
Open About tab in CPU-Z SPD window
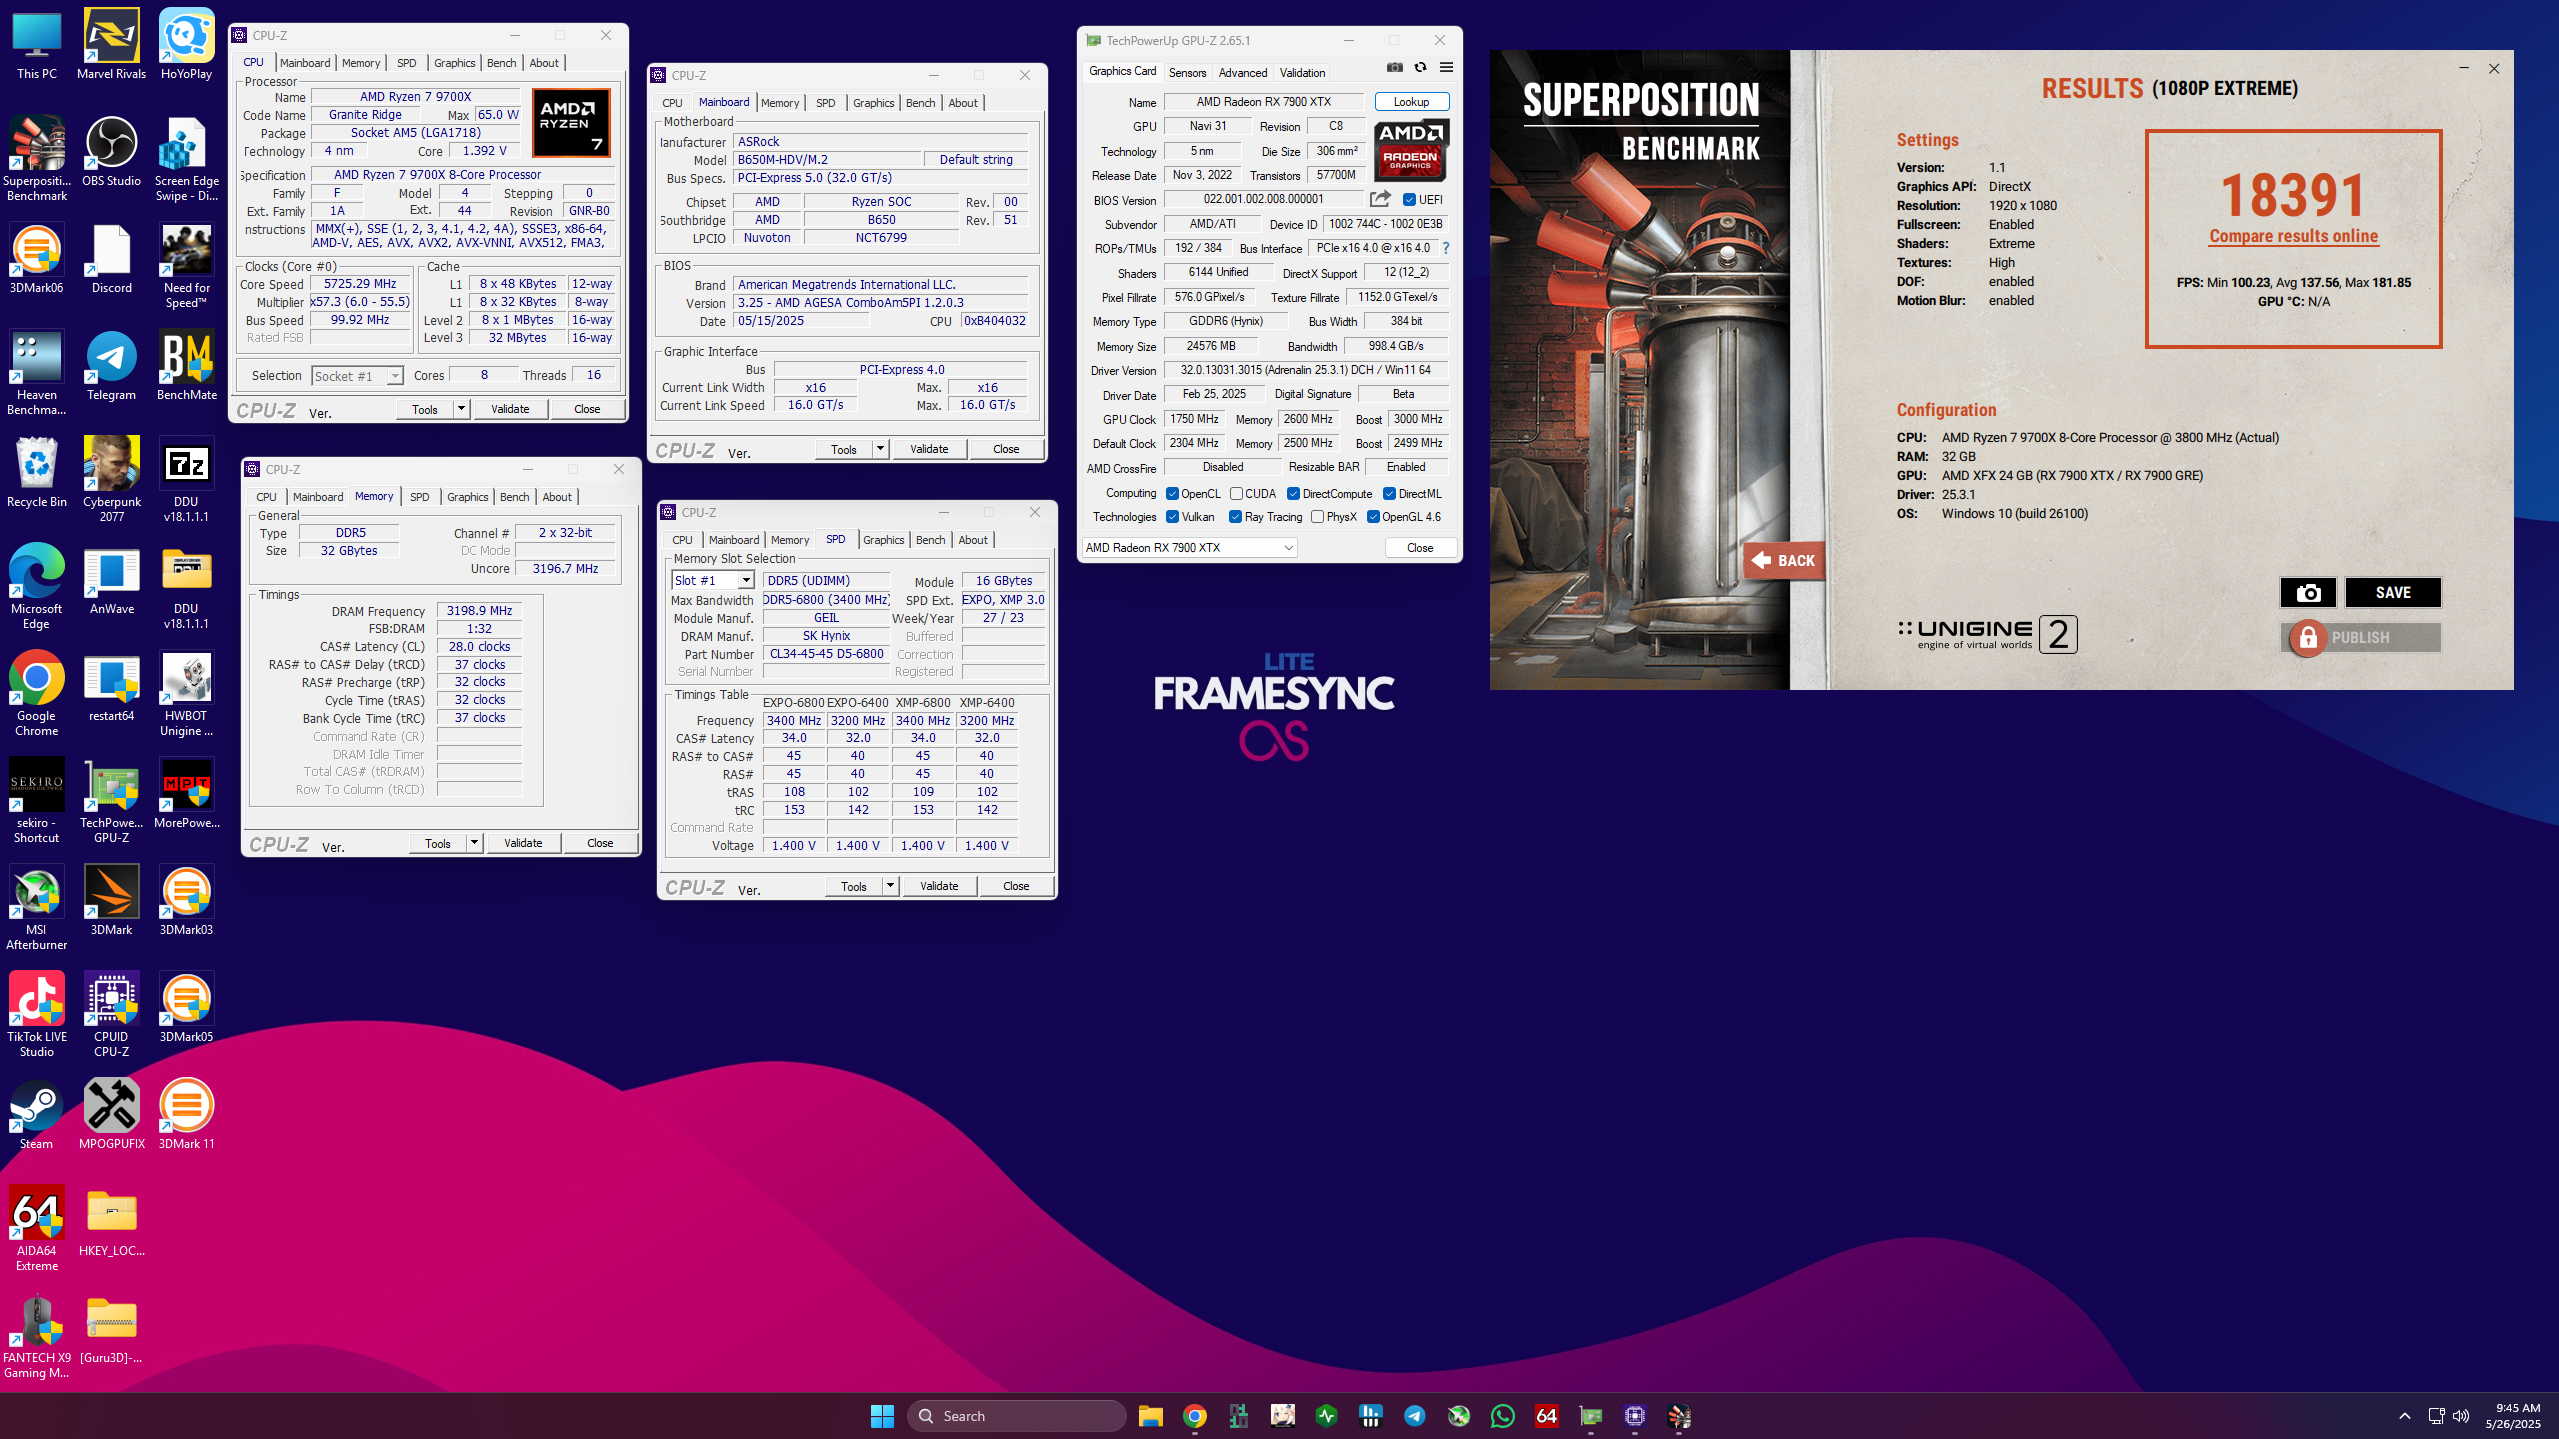point(972,540)
